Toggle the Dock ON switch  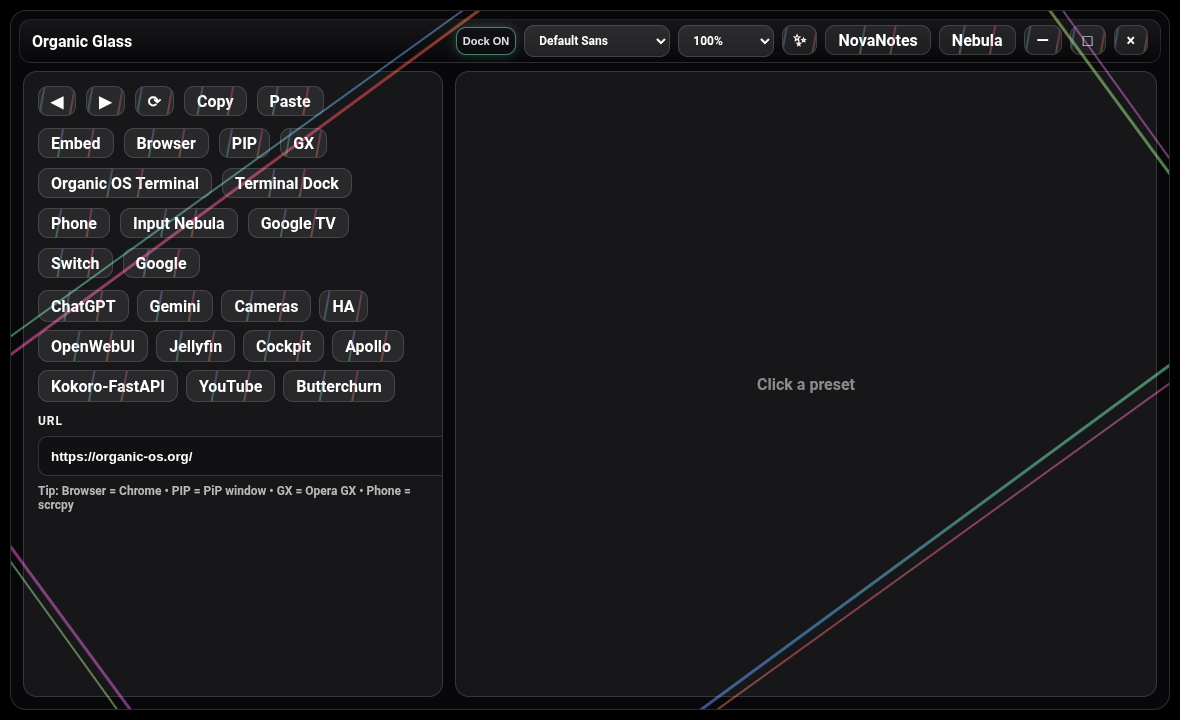pos(485,41)
